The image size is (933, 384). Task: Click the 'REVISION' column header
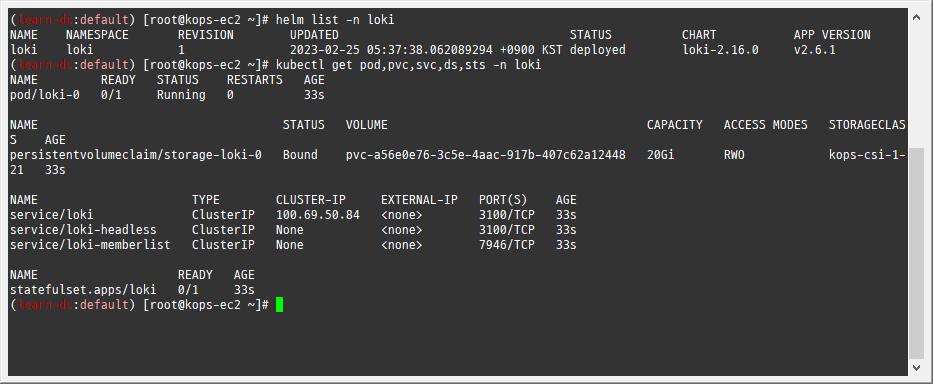[206, 35]
